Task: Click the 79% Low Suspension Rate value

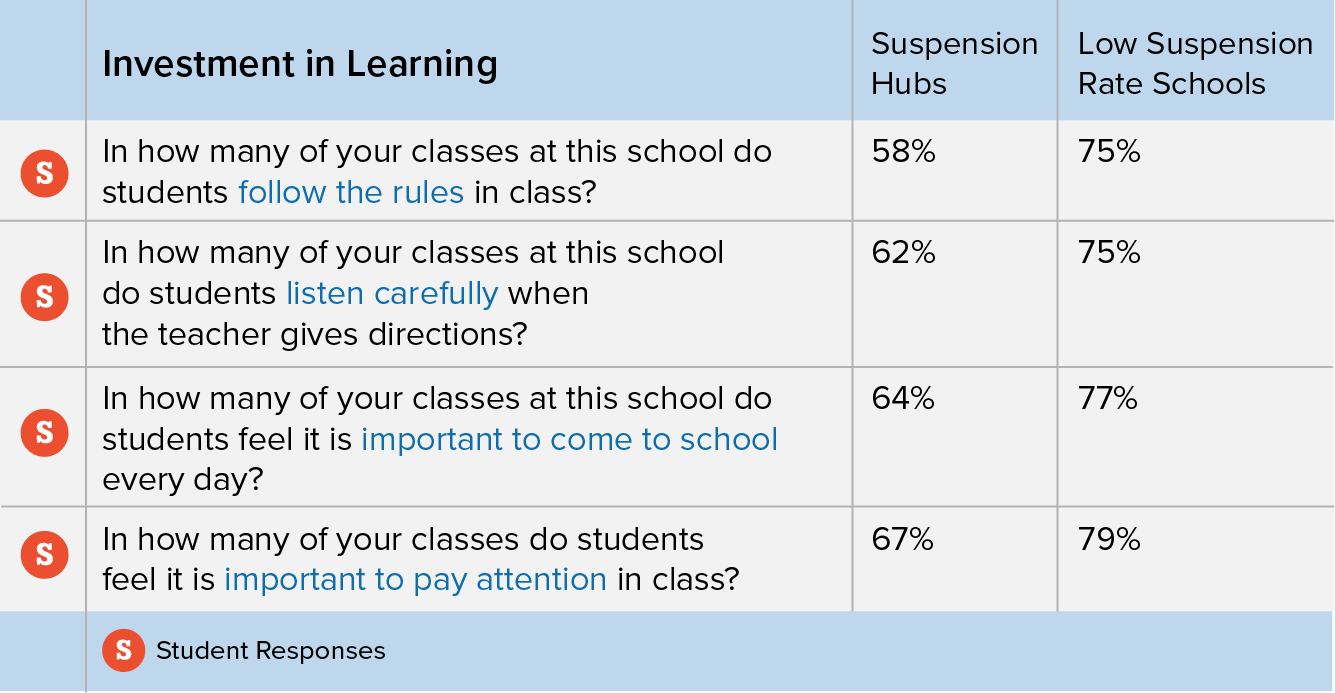Action: coord(1109,540)
